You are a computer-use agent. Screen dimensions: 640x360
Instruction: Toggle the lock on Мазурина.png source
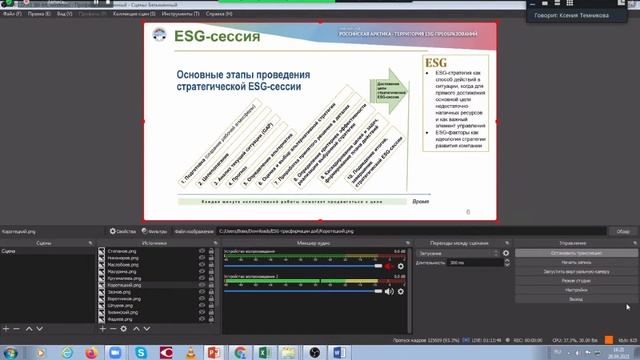click(211, 271)
